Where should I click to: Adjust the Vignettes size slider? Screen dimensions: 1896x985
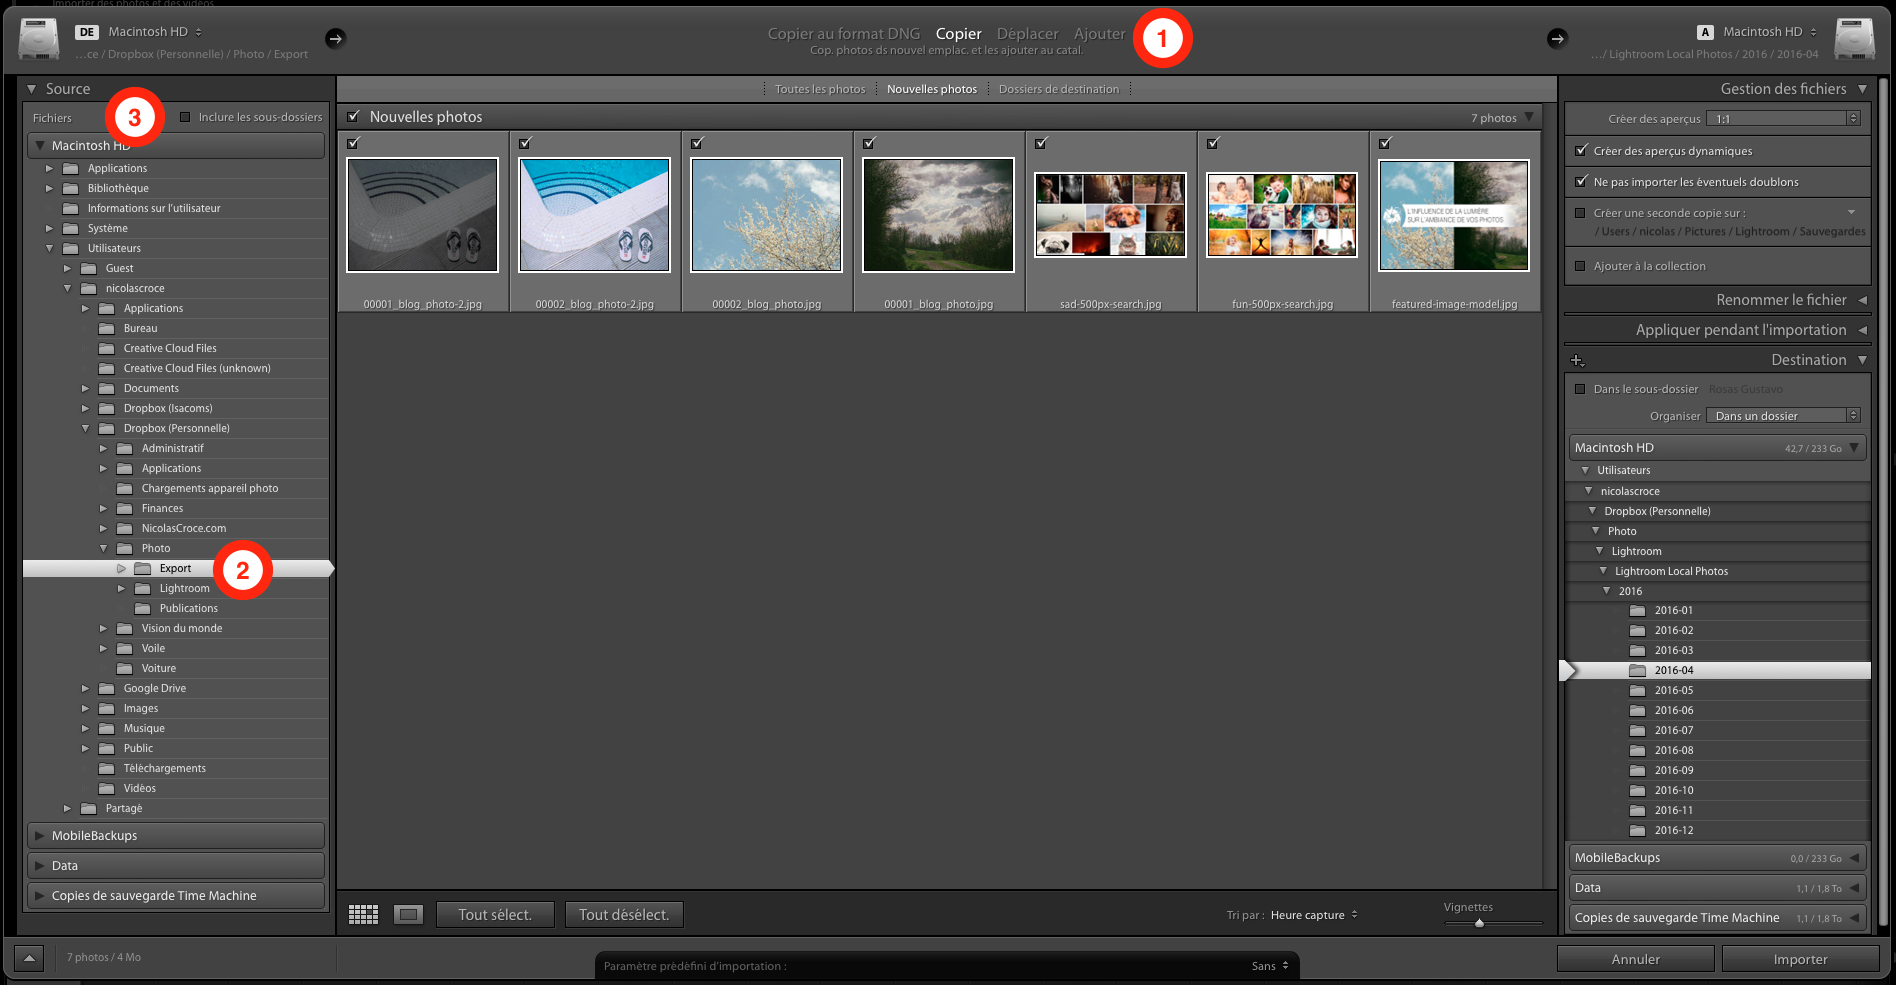[x=1479, y=923]
